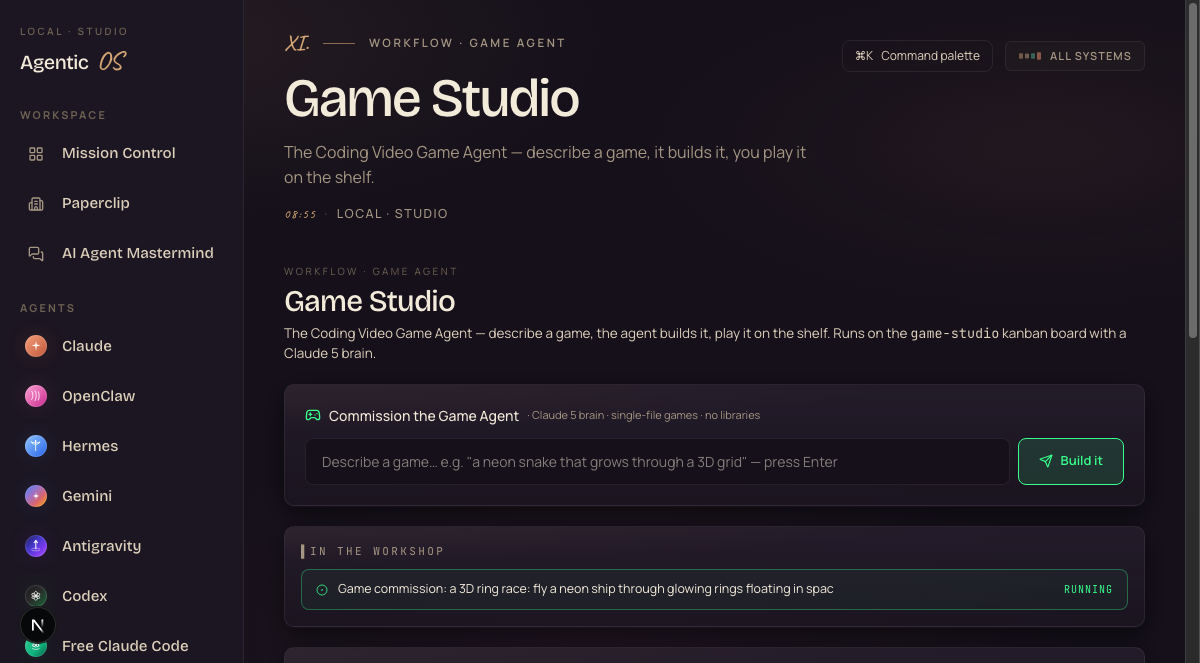Click the round N logo badge
Viewport: 1200px width, 663px height.
38,625
